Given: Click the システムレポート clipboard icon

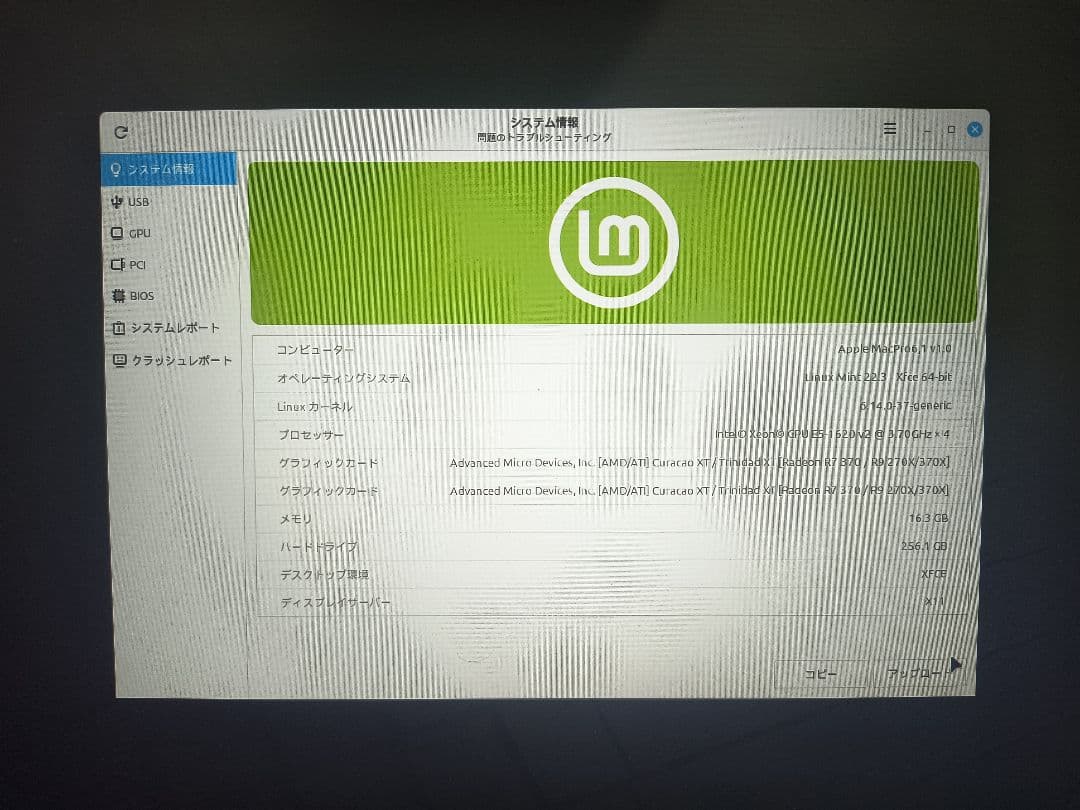Looking at the screenshot, I should (118, 328).
